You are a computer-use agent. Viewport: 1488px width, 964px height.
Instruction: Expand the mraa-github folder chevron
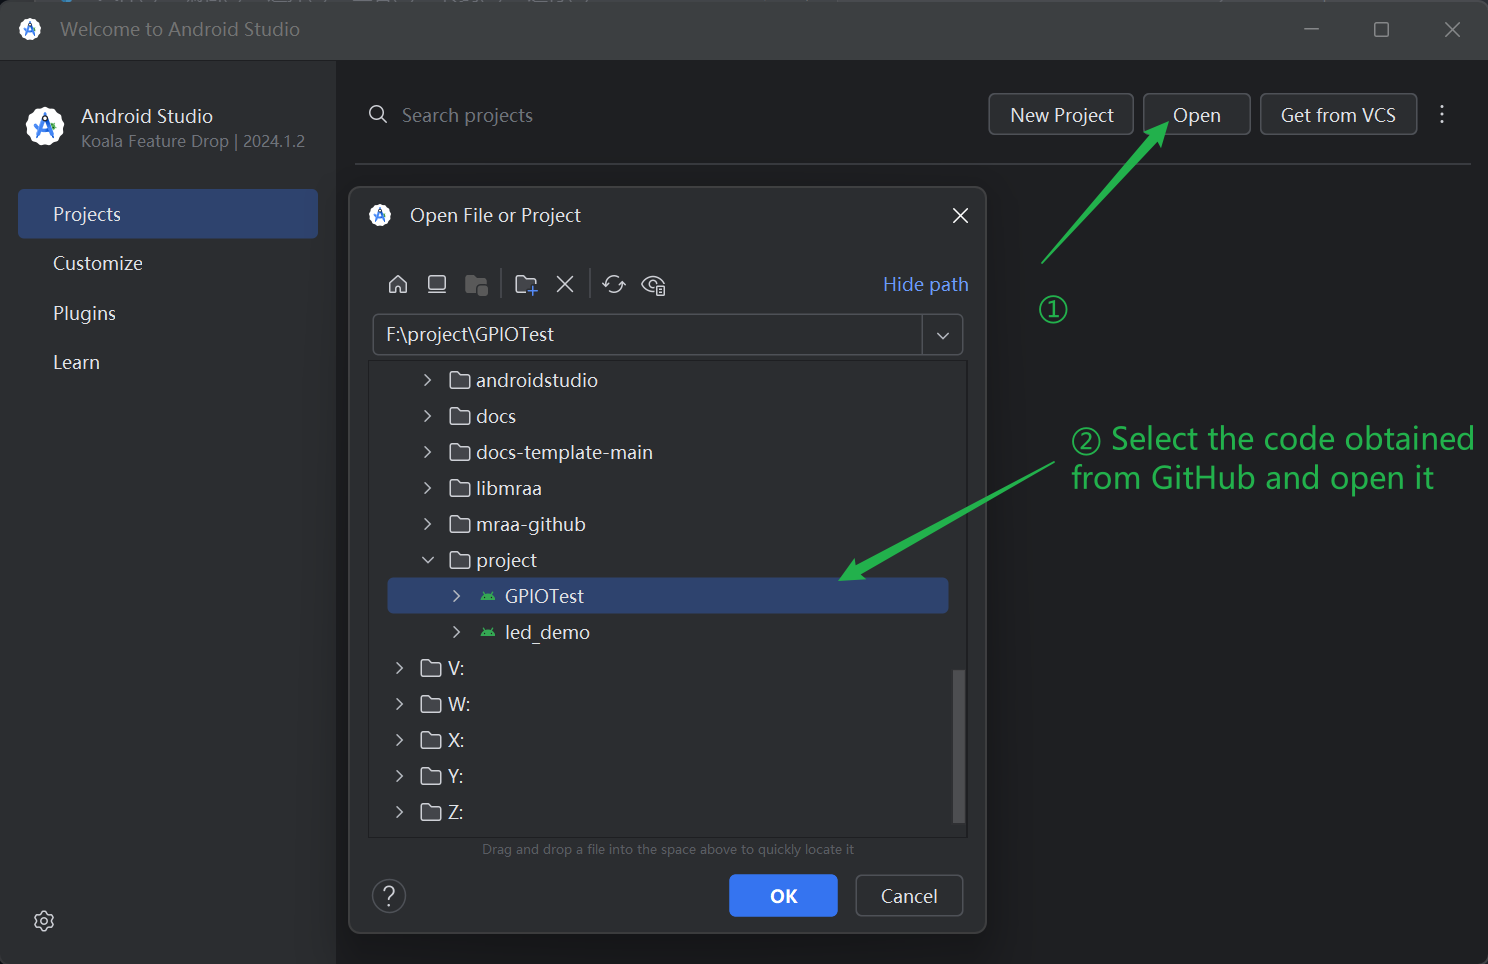pyautogui.click(x=427, y=524)
